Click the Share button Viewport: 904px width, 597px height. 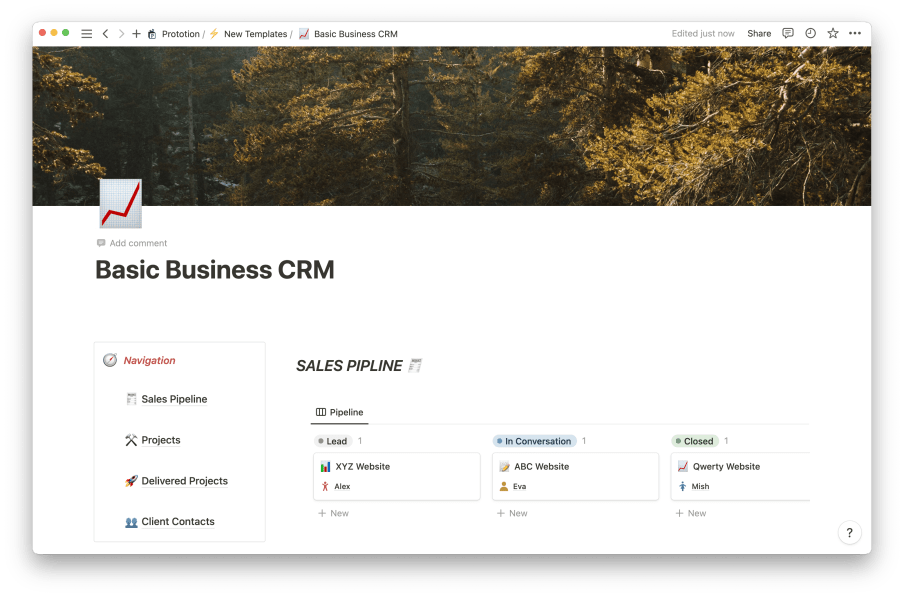pos(759,33)
